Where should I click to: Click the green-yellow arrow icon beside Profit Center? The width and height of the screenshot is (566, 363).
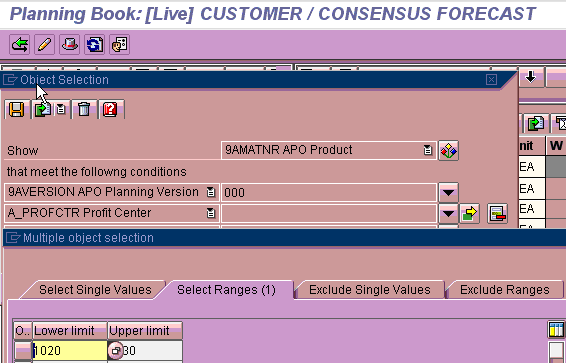pyautogui.click(x=469, y=214)
